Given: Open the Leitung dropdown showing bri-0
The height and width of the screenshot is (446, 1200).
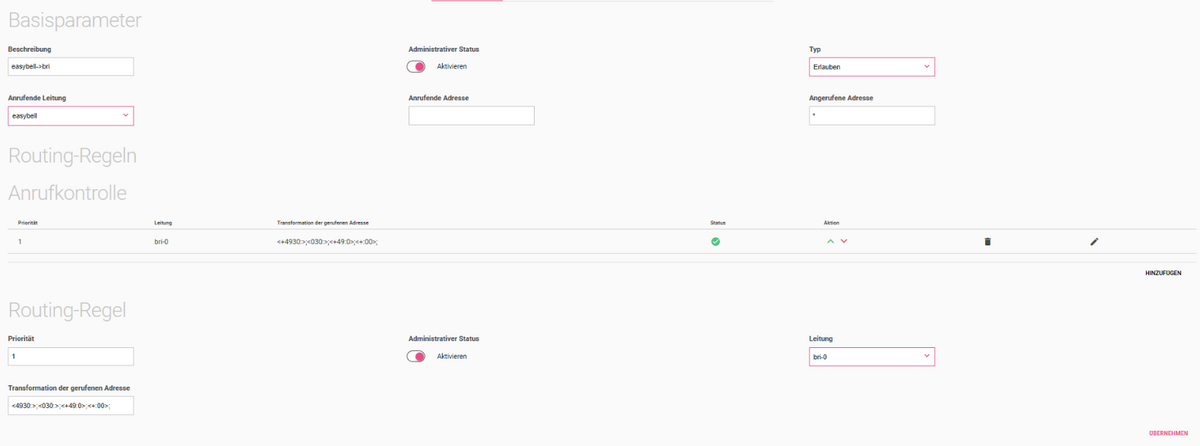Looking at the screenshot, I should (x=871, y=356).
